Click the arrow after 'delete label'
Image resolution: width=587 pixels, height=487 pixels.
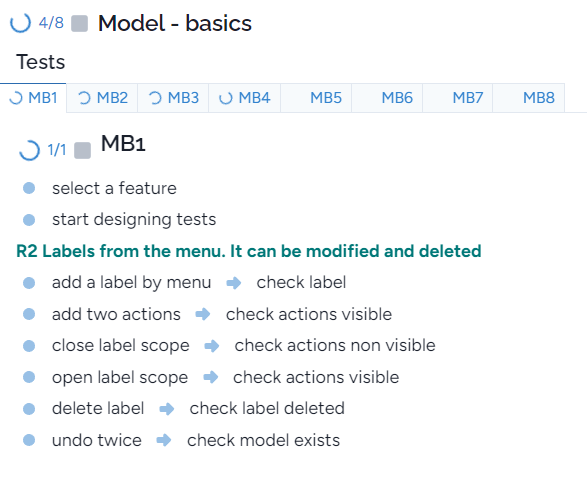tap(167, 409)
